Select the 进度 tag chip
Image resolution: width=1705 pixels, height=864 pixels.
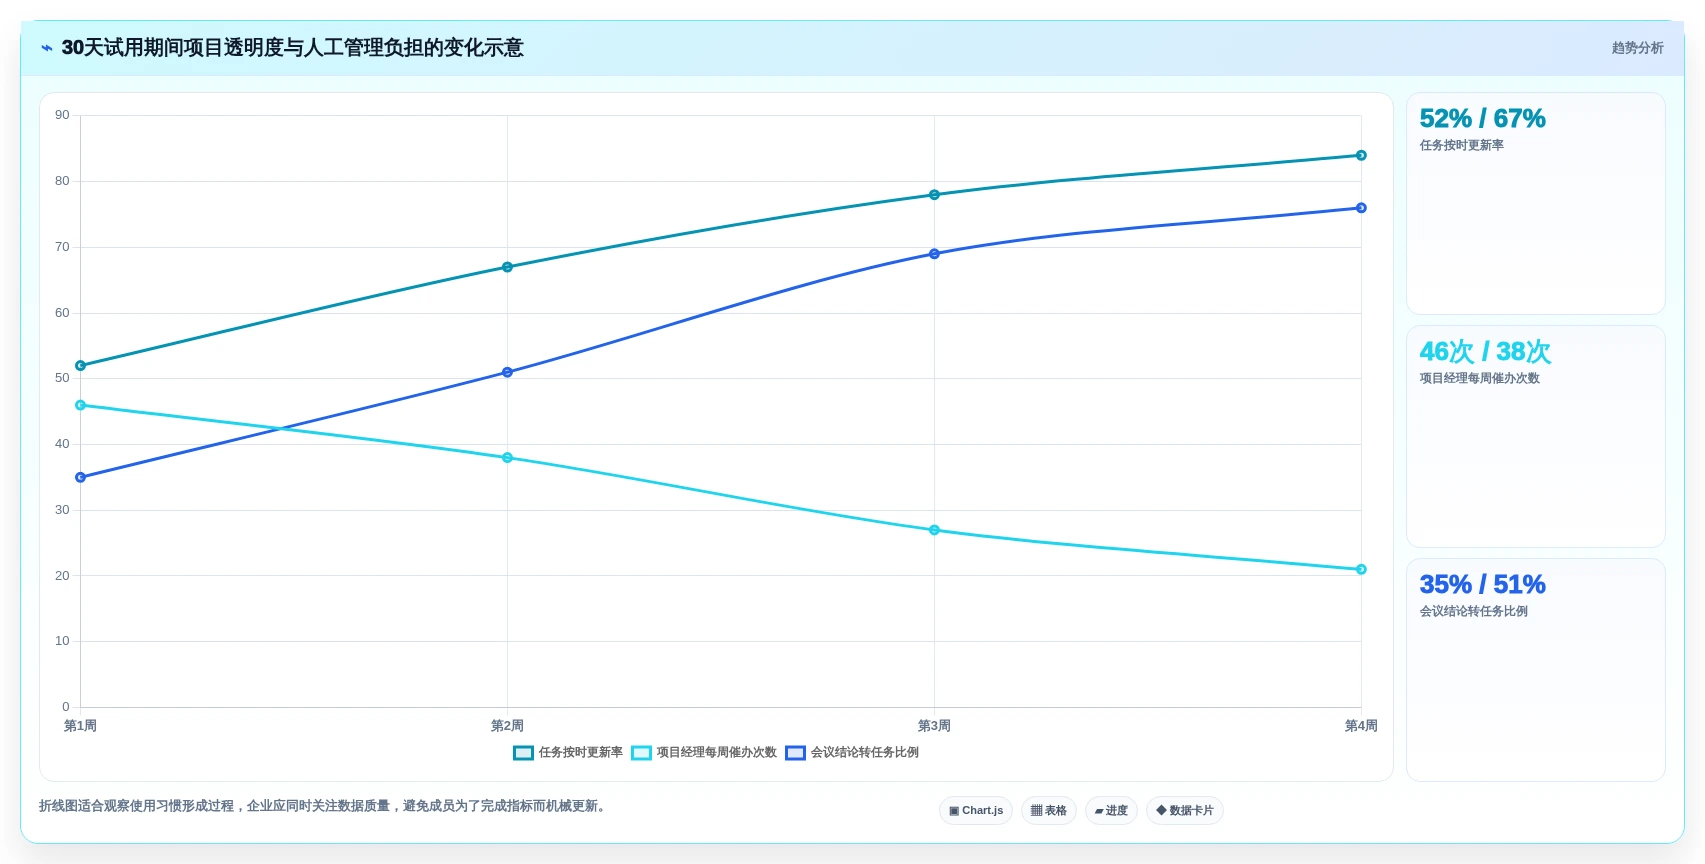1111,811
